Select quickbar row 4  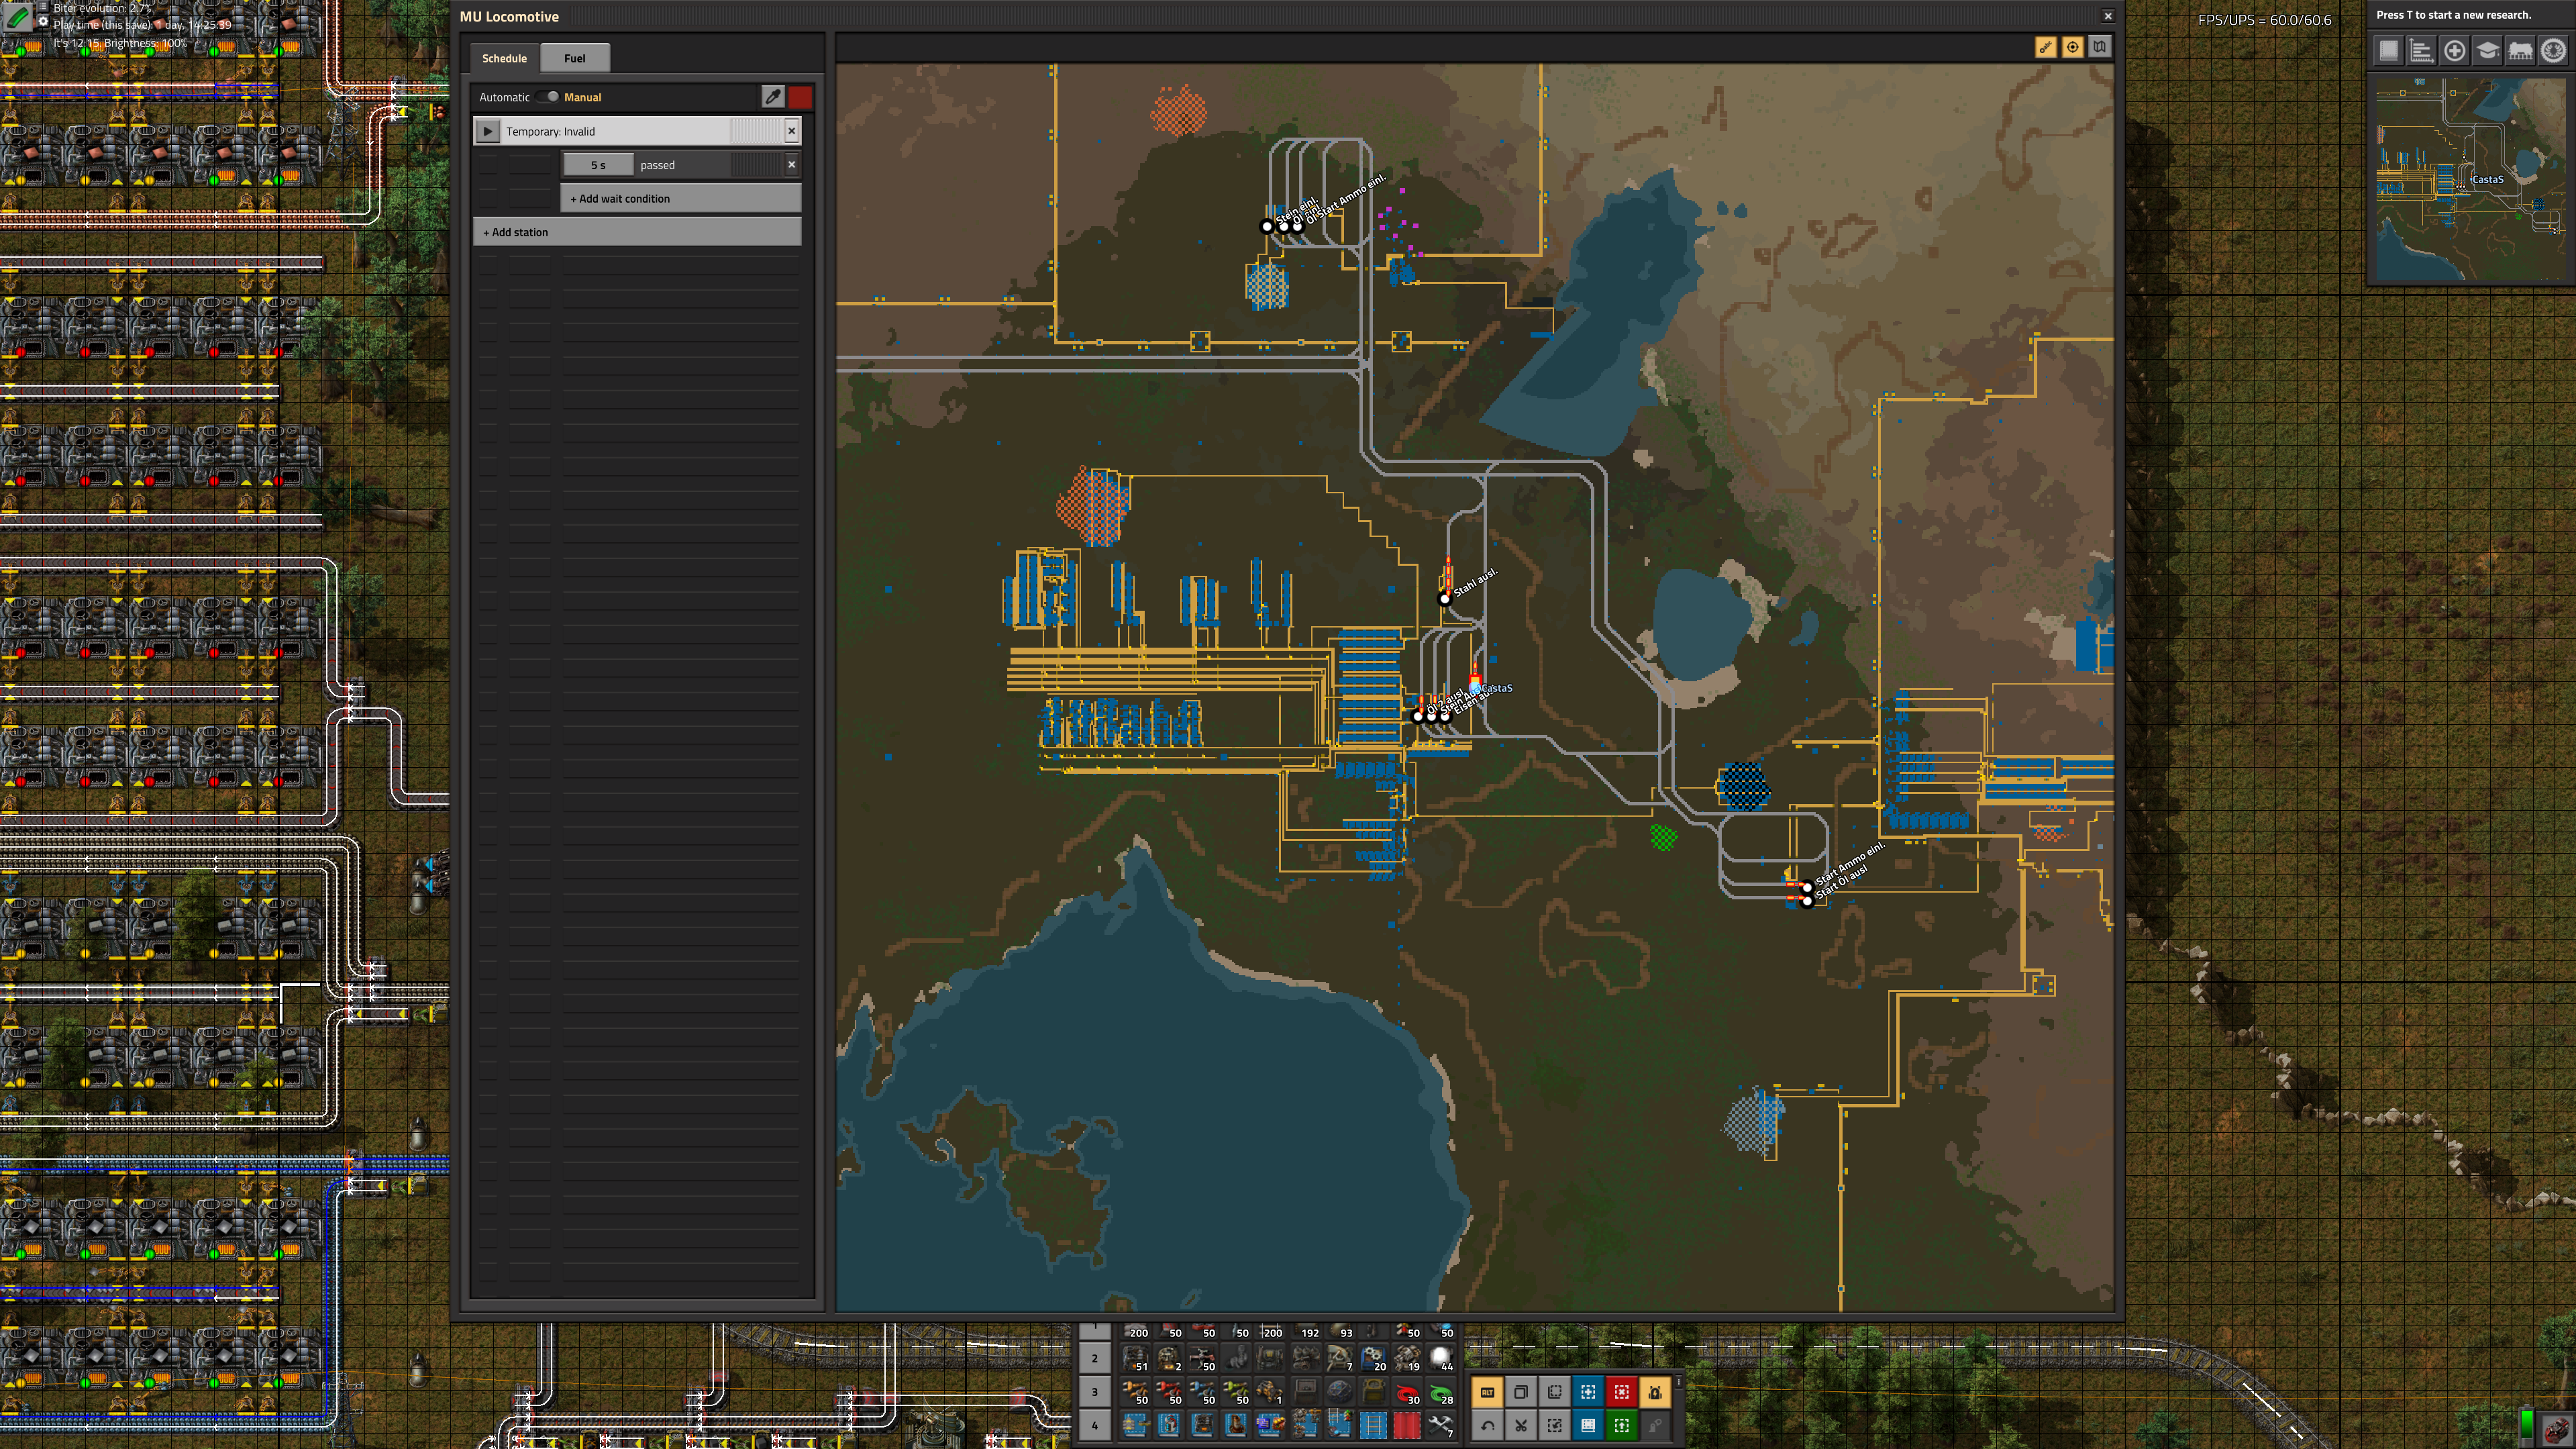click(x=1095, y=1425)
